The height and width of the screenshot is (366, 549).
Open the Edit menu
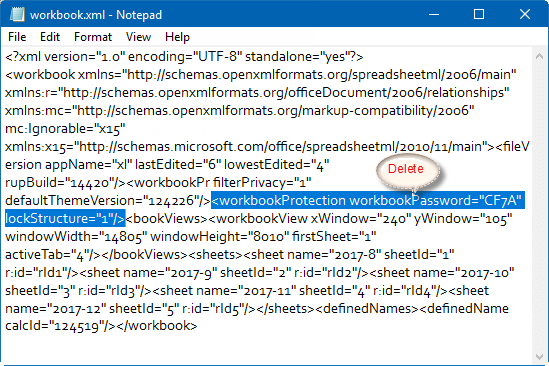(x=50, y=37)
